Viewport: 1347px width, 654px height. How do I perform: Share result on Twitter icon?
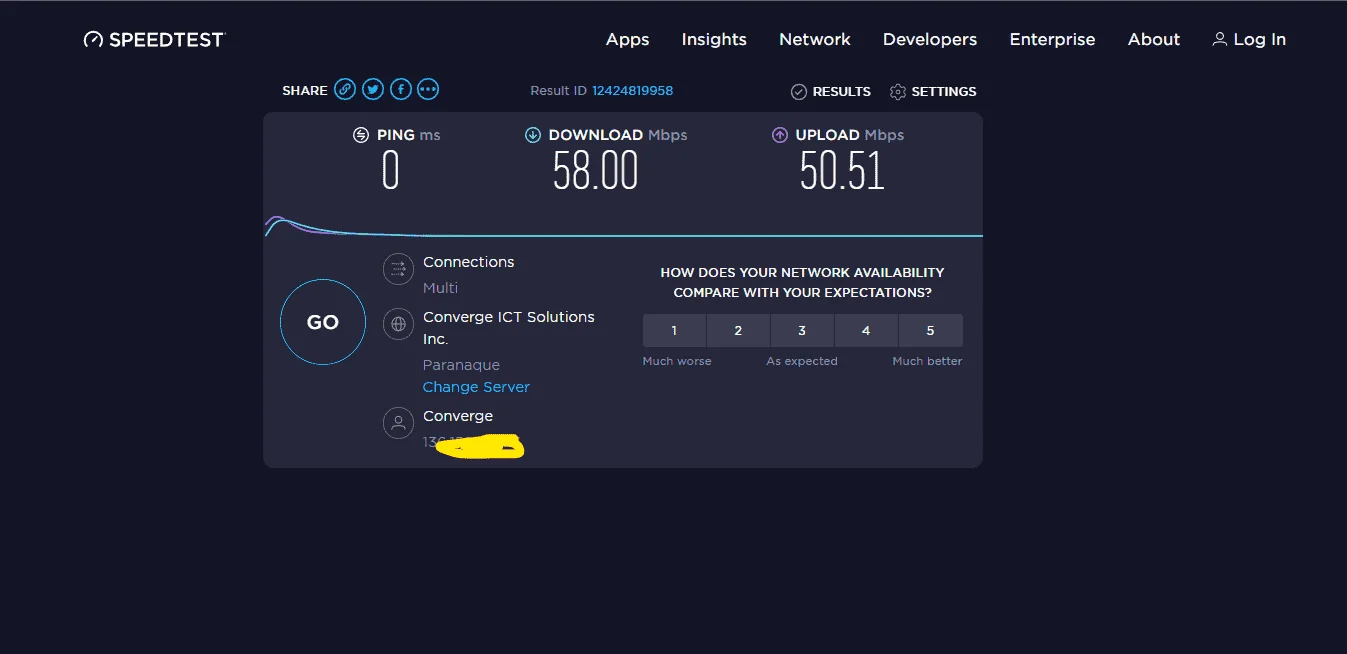(x=373, y=89)
